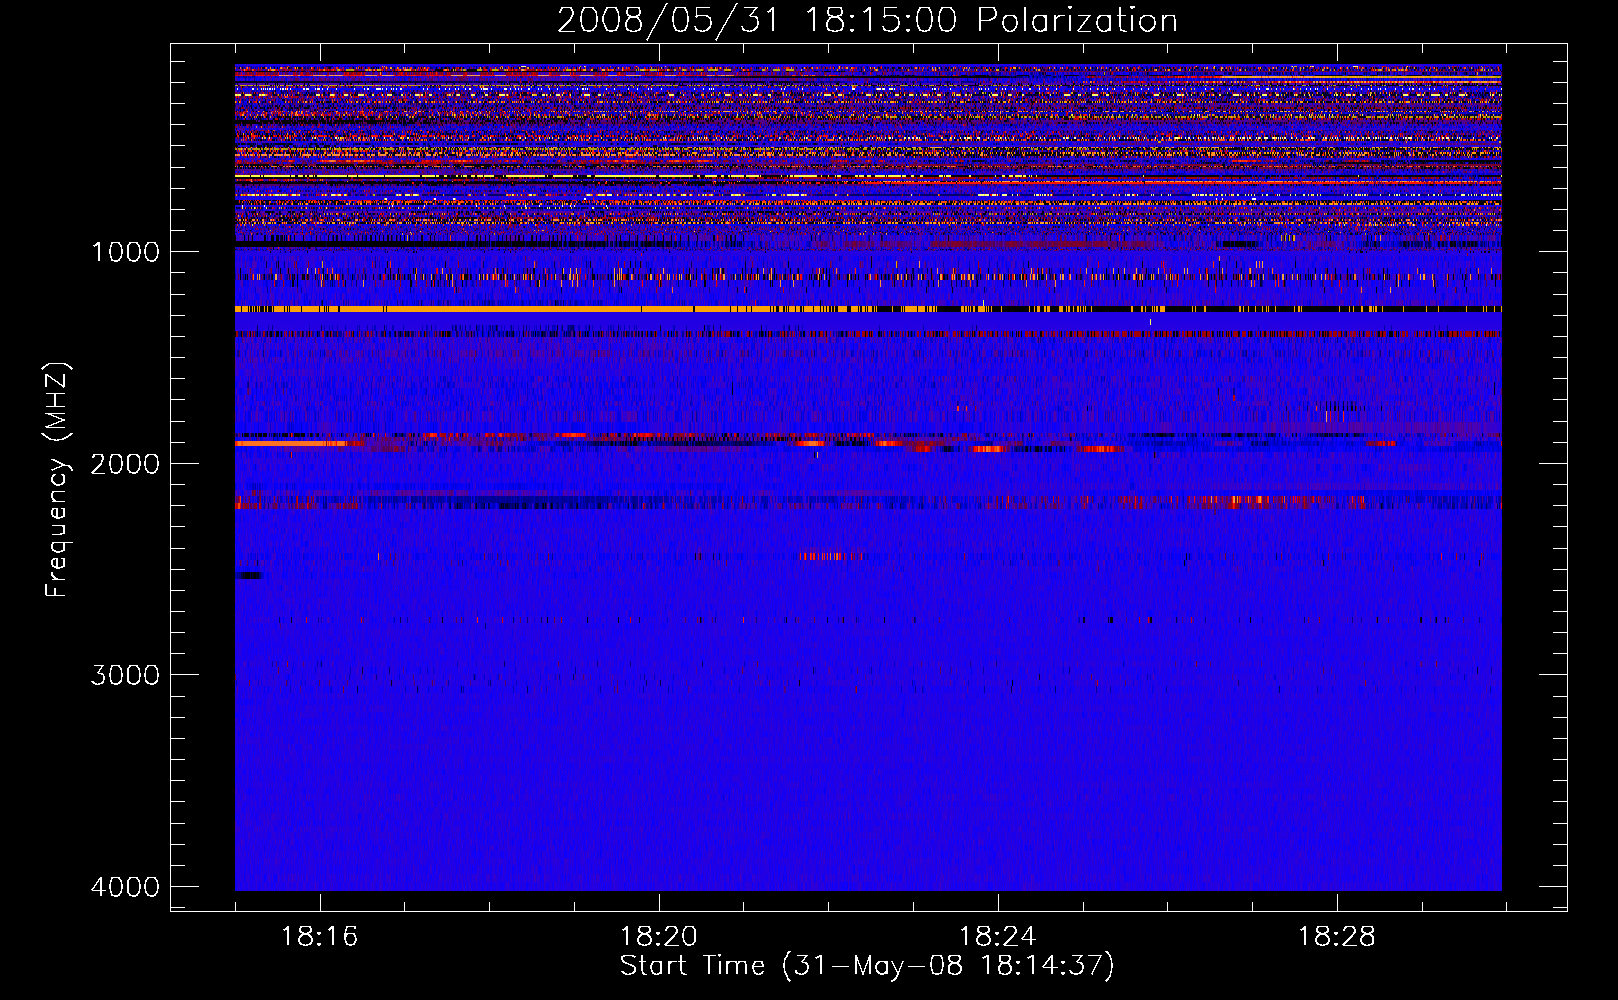Click the "Start Time (31-May-08 18:14:37)" label

point(867,966)
